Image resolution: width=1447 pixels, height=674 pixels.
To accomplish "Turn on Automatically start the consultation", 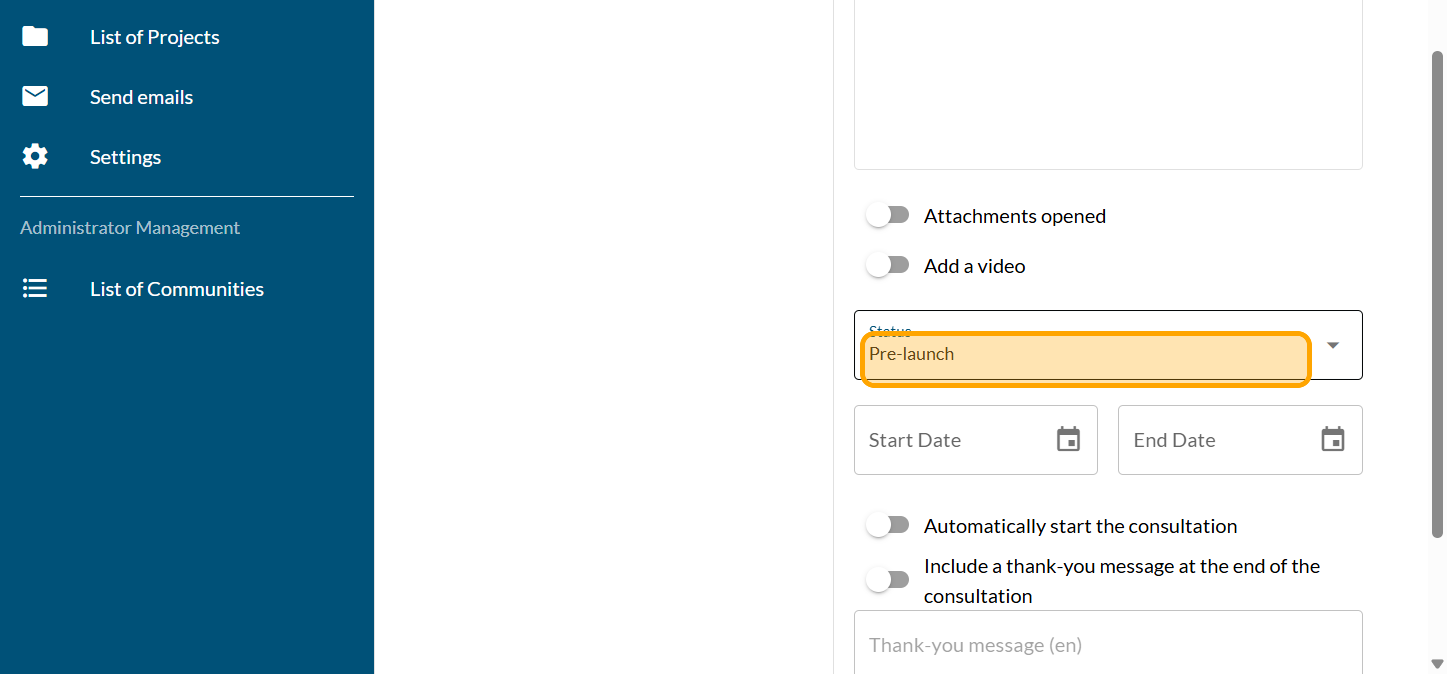I will (887, 526).
